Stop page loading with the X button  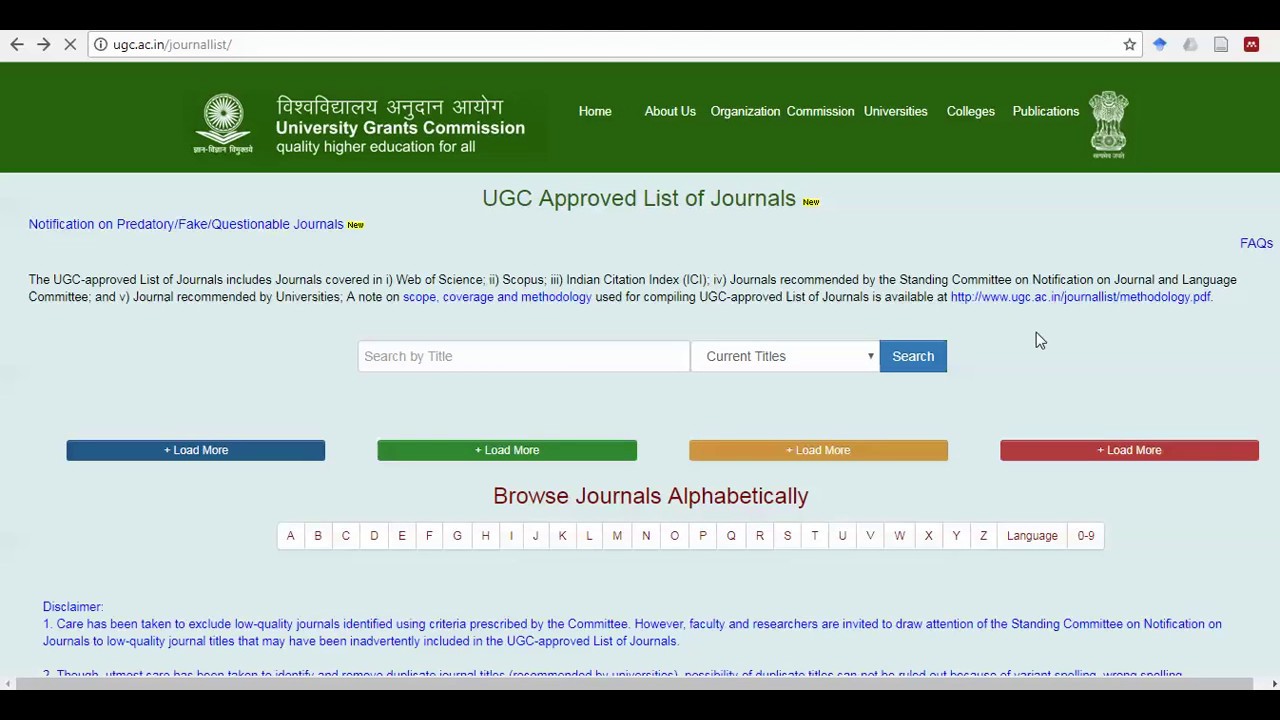(70, 44)
